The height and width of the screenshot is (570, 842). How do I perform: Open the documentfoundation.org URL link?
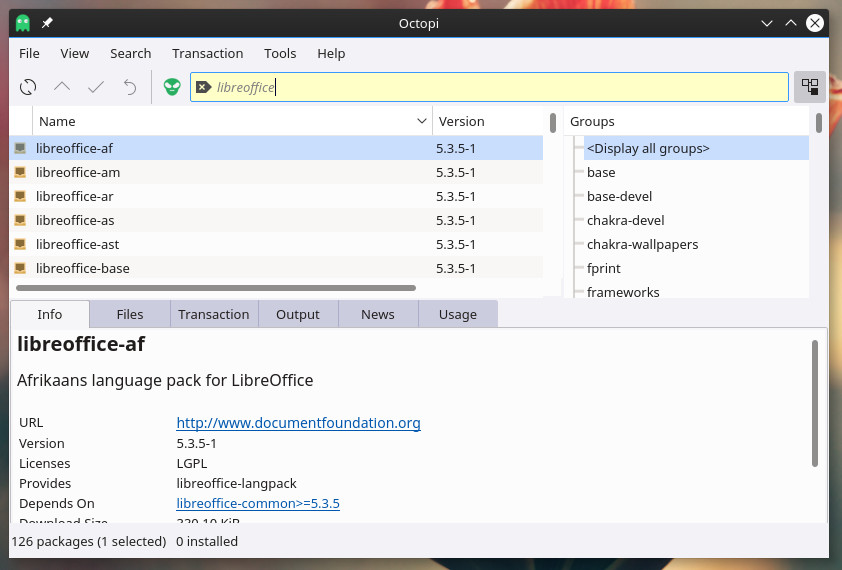(x=298, y=423)
